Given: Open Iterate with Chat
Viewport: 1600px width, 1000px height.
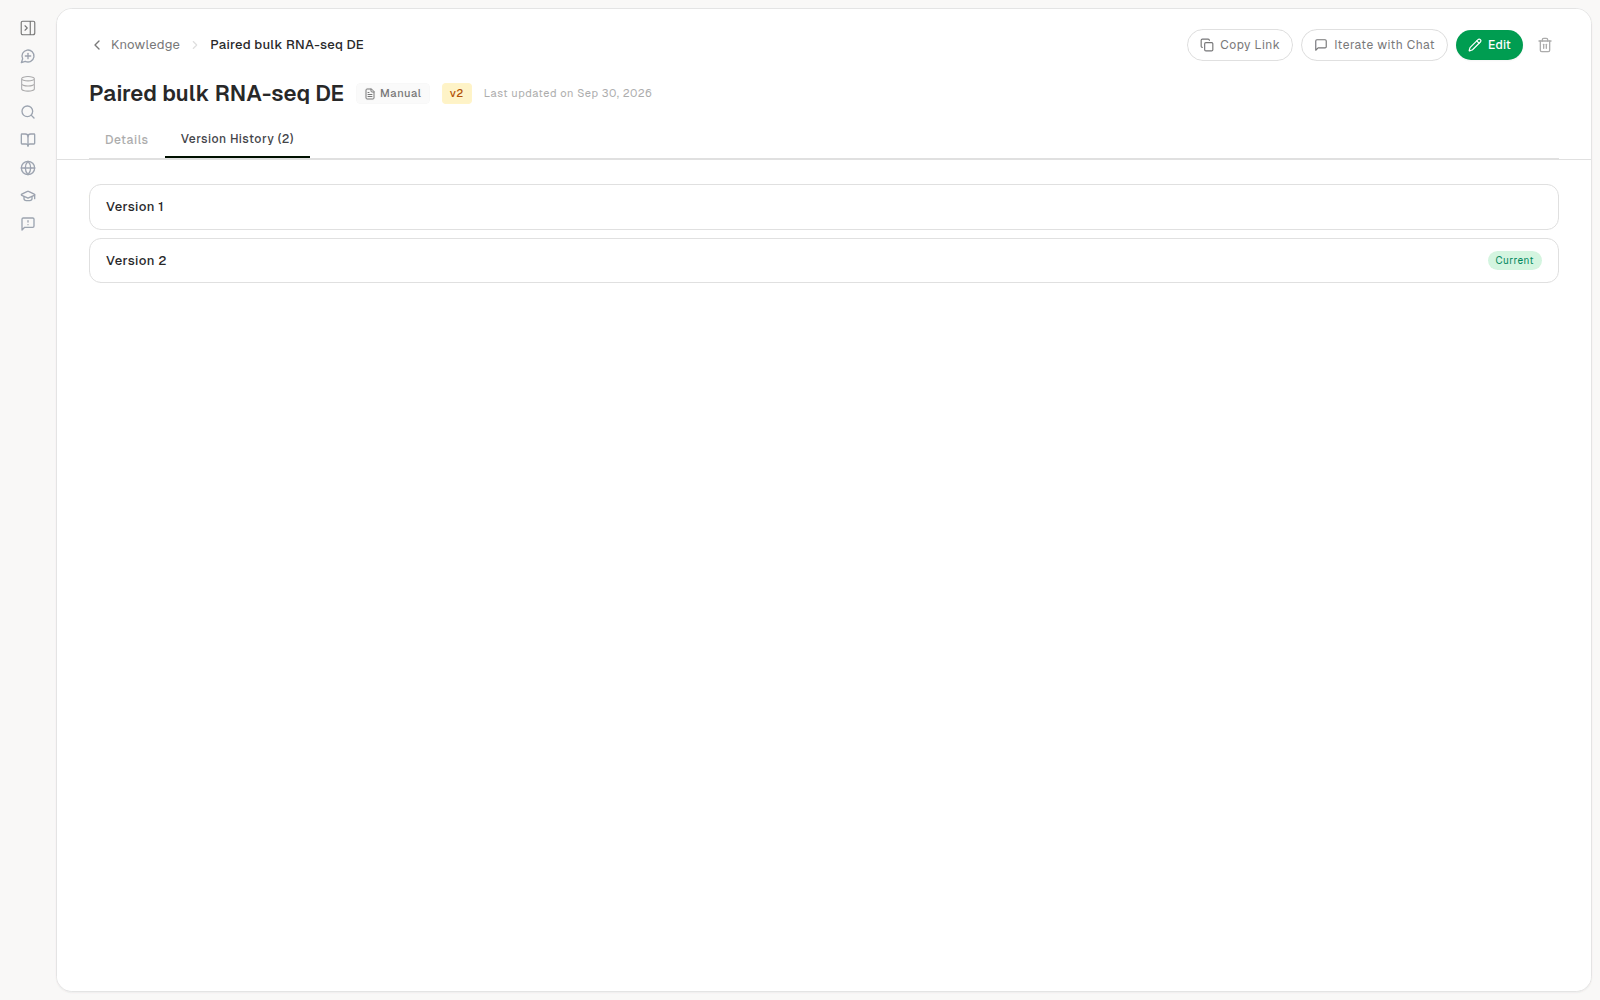Looking at the screenshot, I should click(x=1374, y=45).
